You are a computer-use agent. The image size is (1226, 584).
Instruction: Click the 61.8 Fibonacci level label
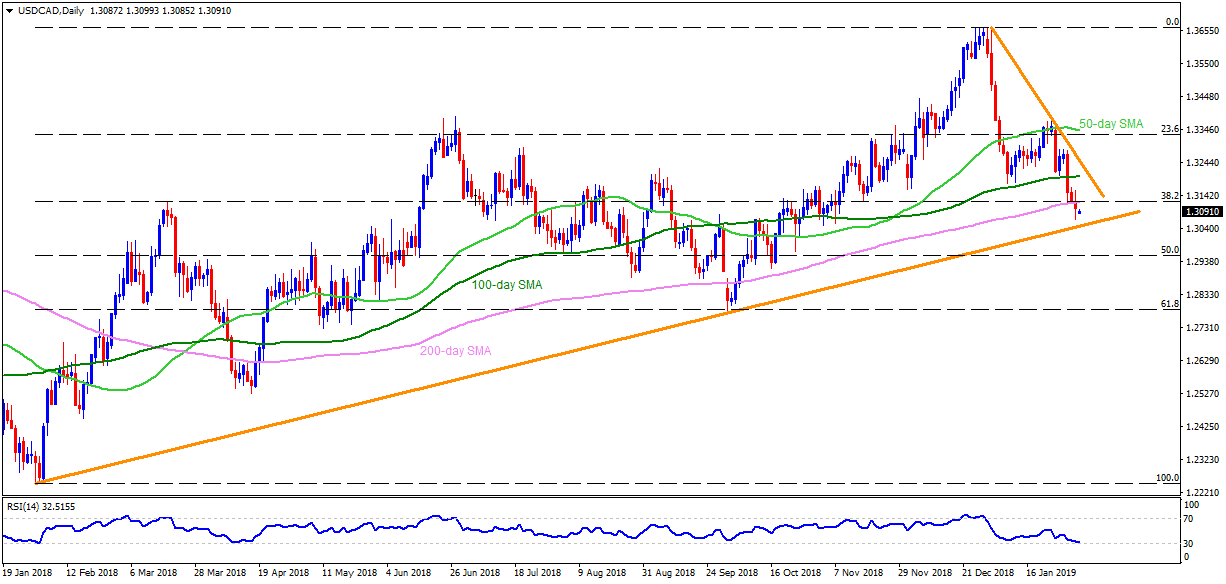pos(1169,304)
